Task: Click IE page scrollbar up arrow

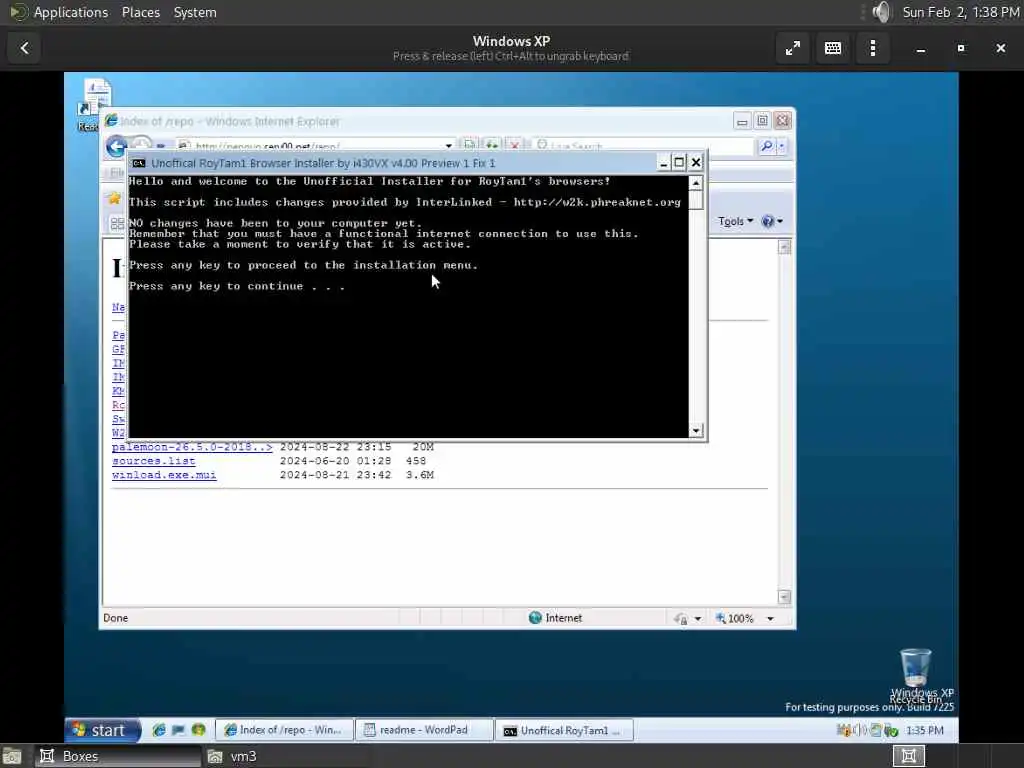Action: tap(784, 247)
